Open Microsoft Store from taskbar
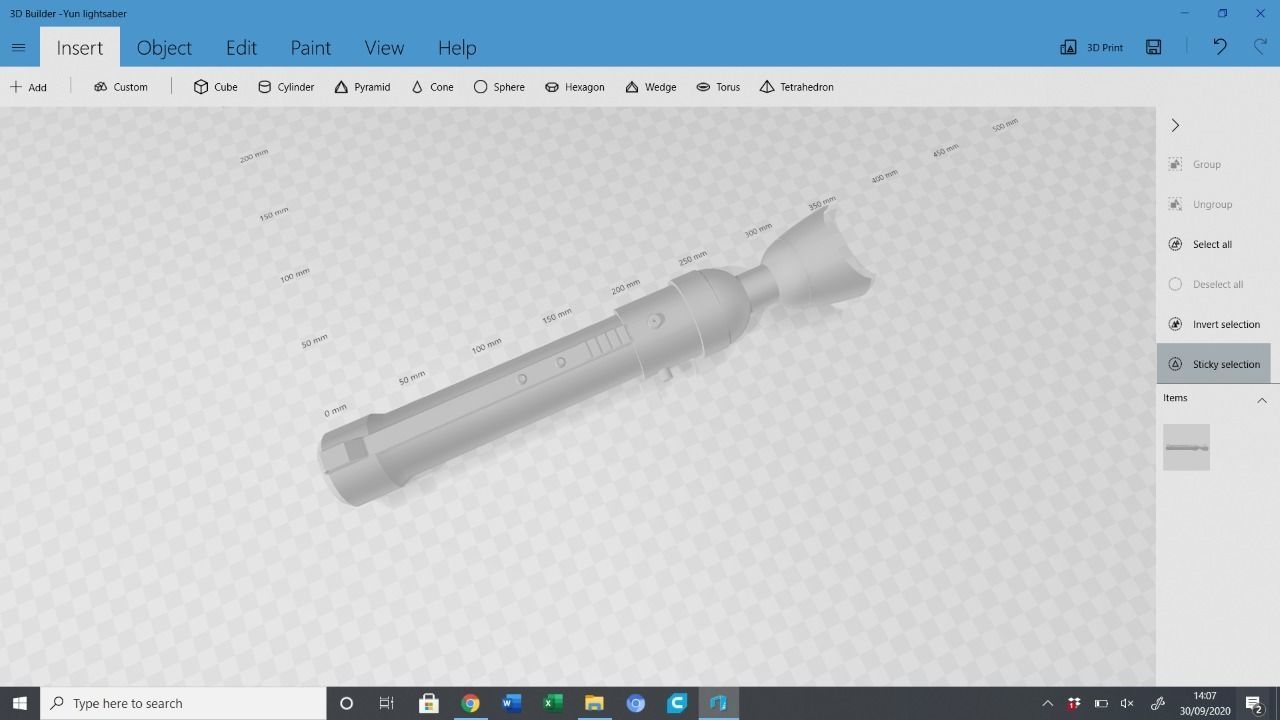The image size is (1280, 720). pos(428,703)
